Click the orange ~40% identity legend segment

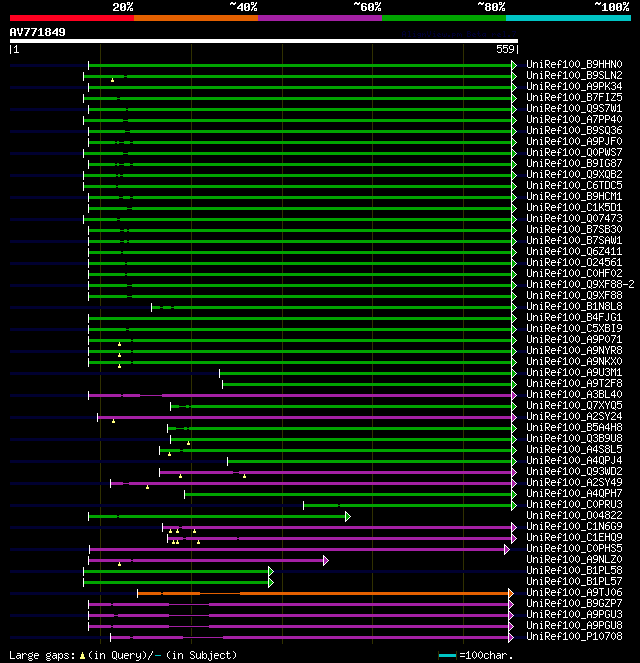coord(196,18)
